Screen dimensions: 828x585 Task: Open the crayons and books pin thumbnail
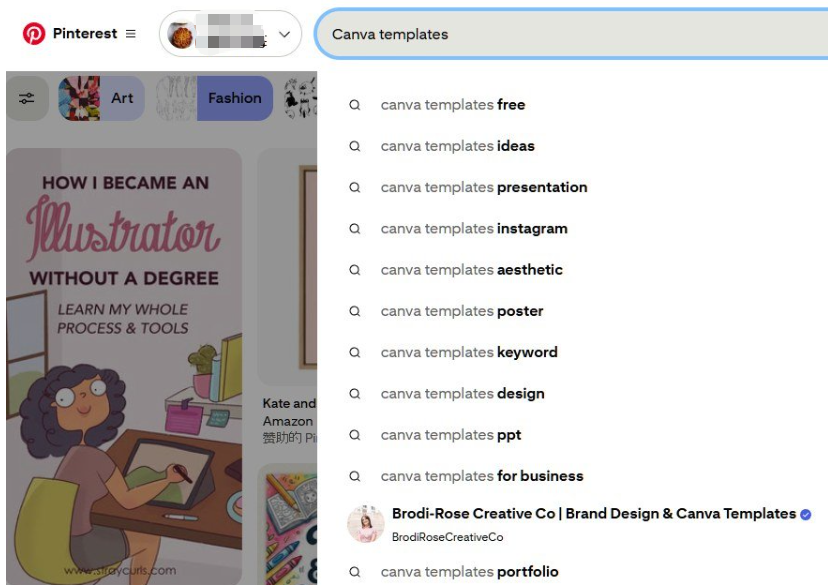[287, 525]
